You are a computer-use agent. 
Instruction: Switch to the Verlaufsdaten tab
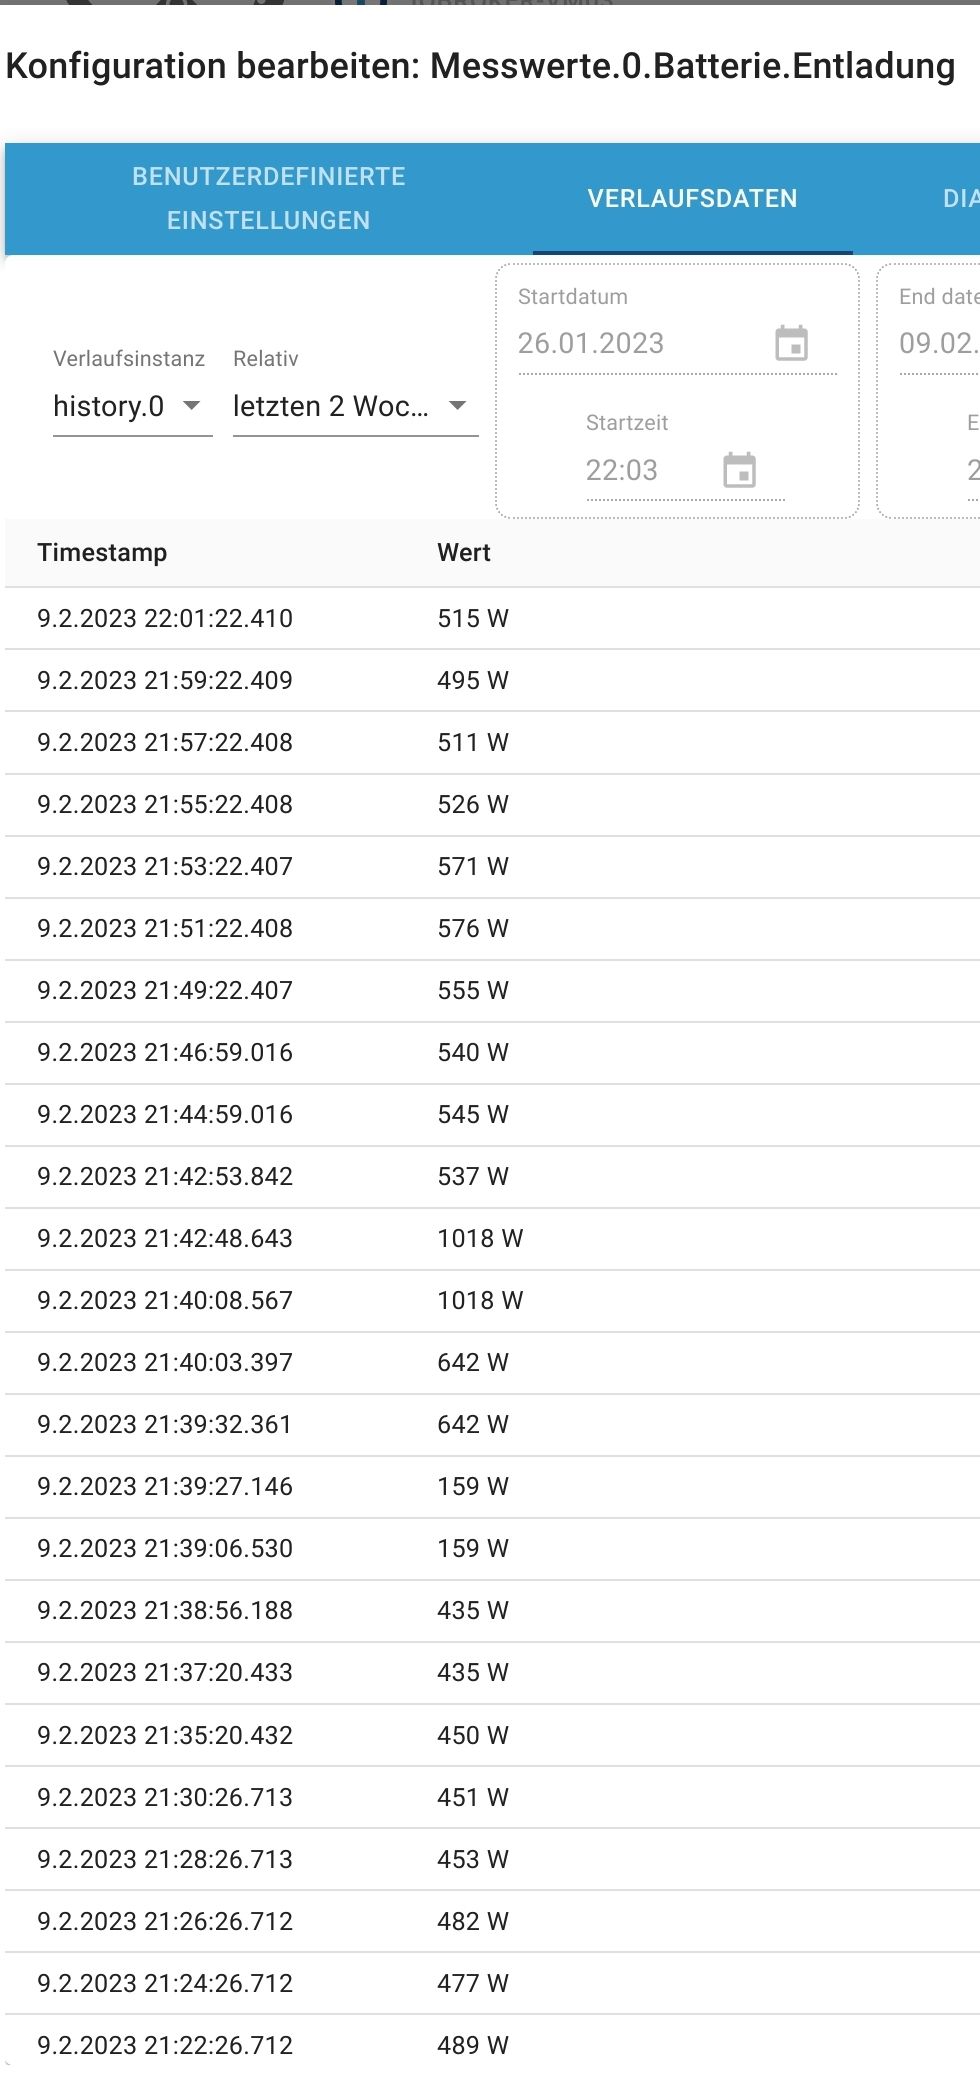[x=692, y=198]
